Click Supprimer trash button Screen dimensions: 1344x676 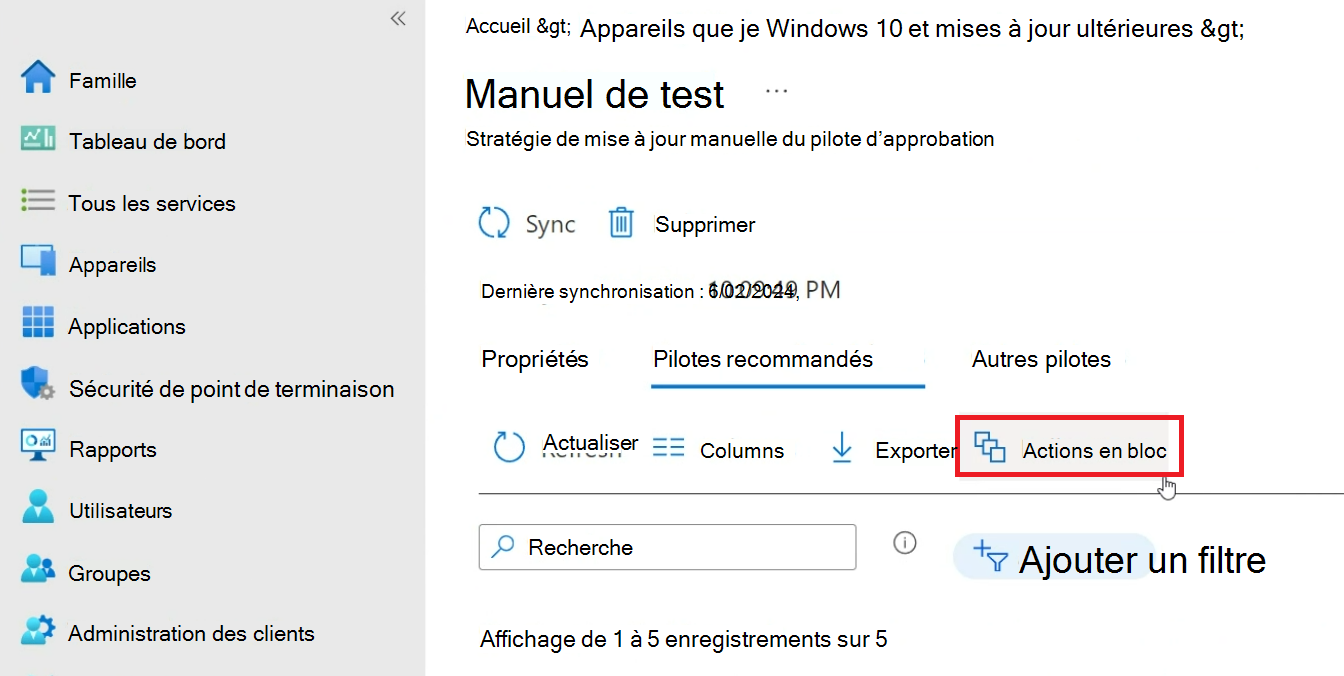pyautogui.click(x=682, y=224)
